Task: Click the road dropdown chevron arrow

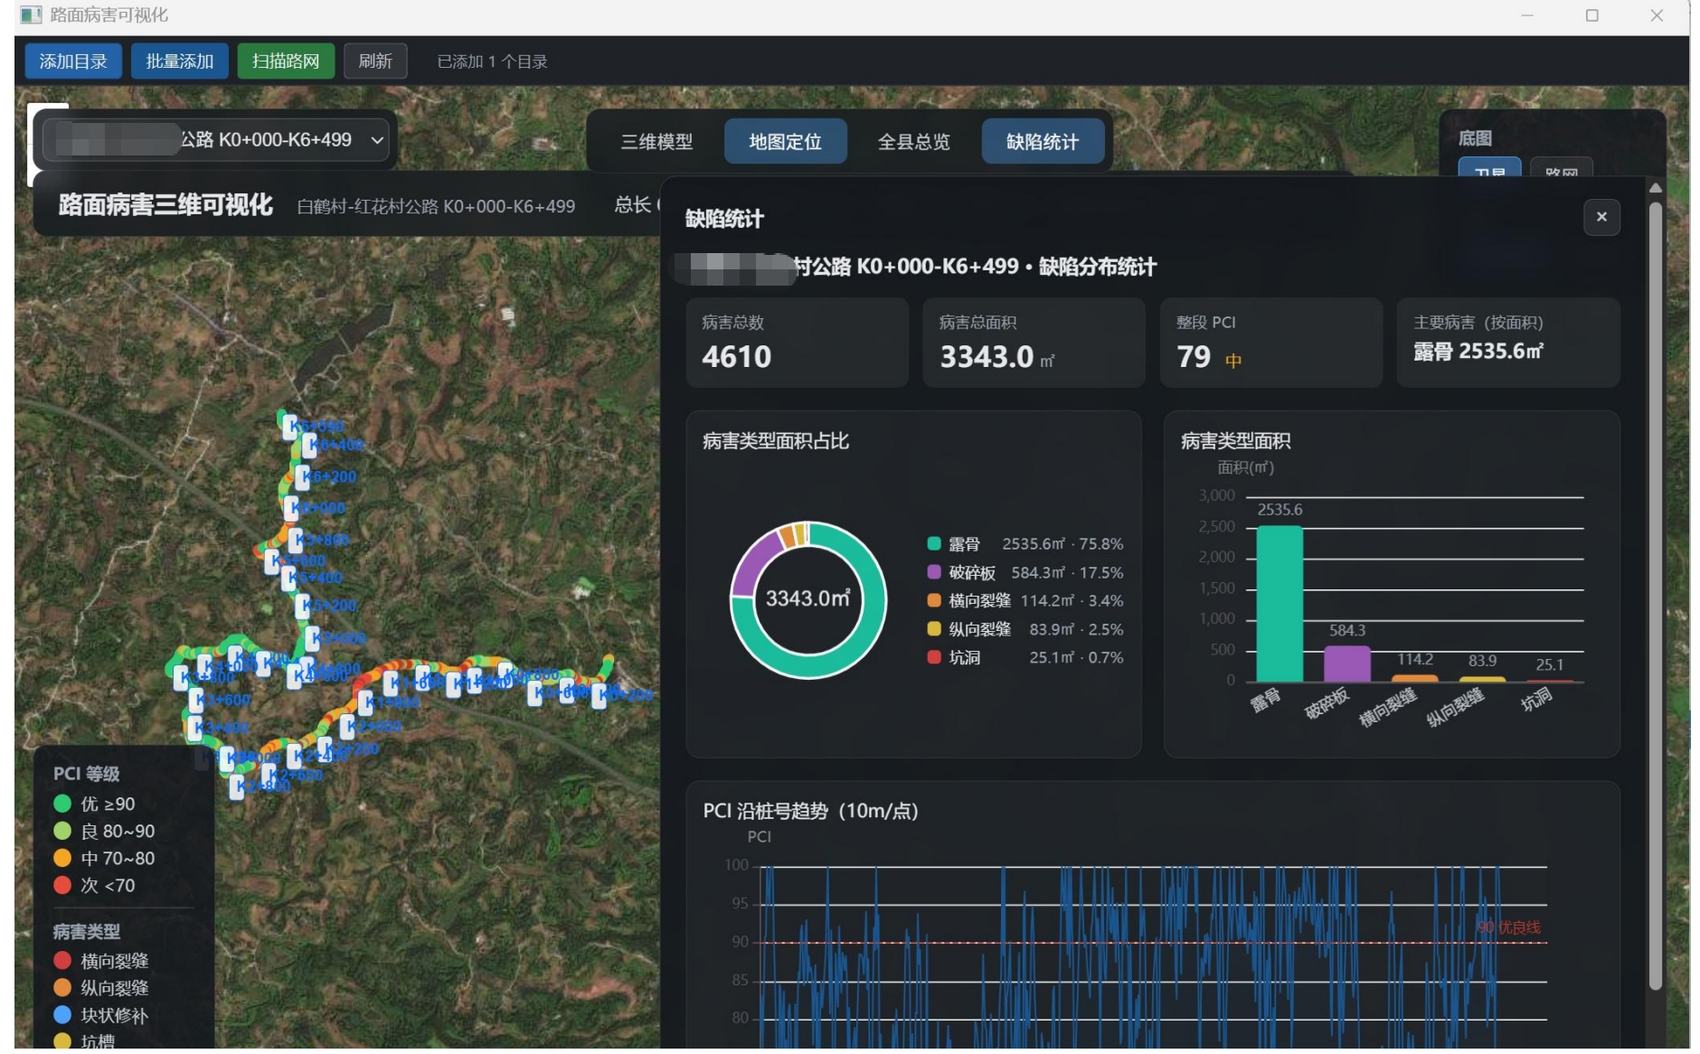Action: point(377,140)
